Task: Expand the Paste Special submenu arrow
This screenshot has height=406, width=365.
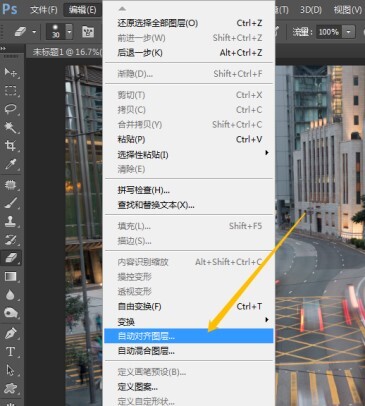Action: 266,153
